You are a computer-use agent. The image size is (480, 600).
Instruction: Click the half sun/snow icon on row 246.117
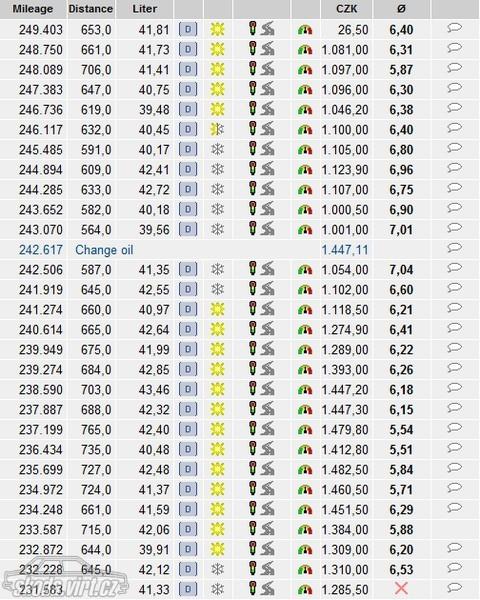pos(217,130)
